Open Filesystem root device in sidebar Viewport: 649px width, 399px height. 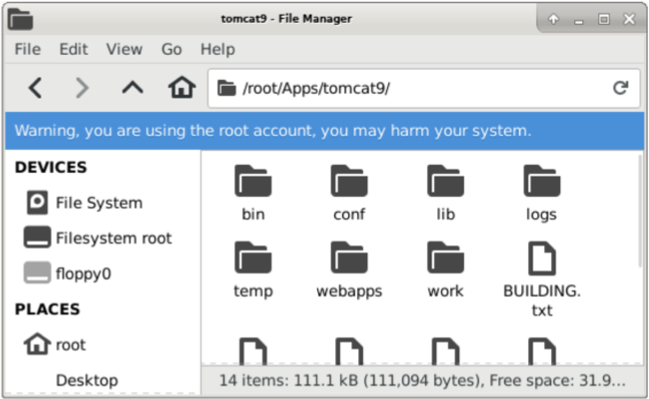[x=98, y=238]
